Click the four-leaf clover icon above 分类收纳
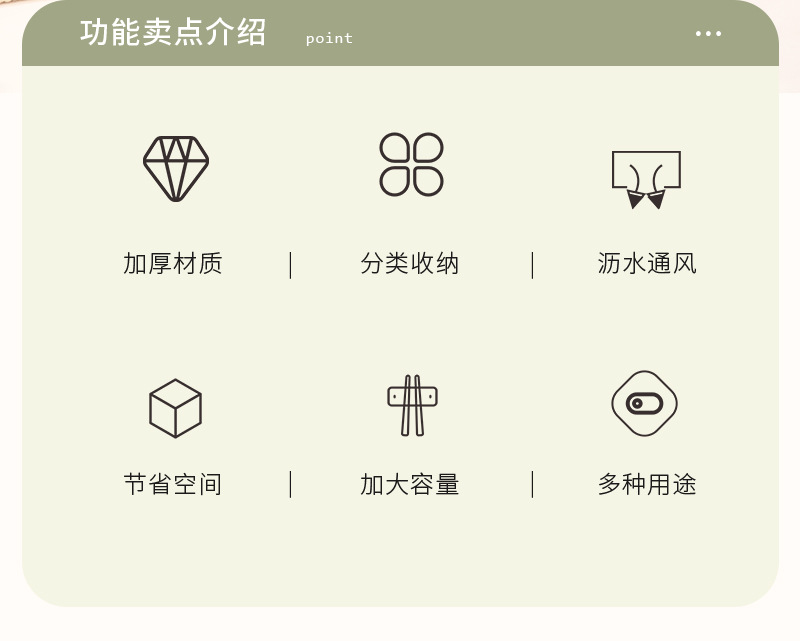Screen dimensions: 800x641 click(x=411, y=164)
